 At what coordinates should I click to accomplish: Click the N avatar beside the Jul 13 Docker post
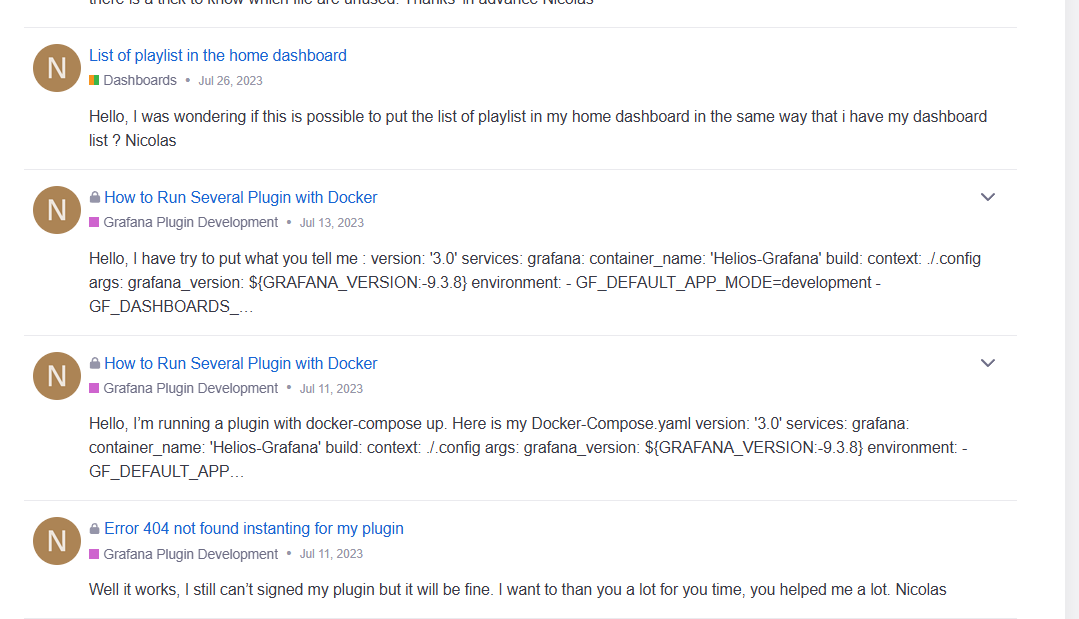pyautogui.click(x=57, y=210)
